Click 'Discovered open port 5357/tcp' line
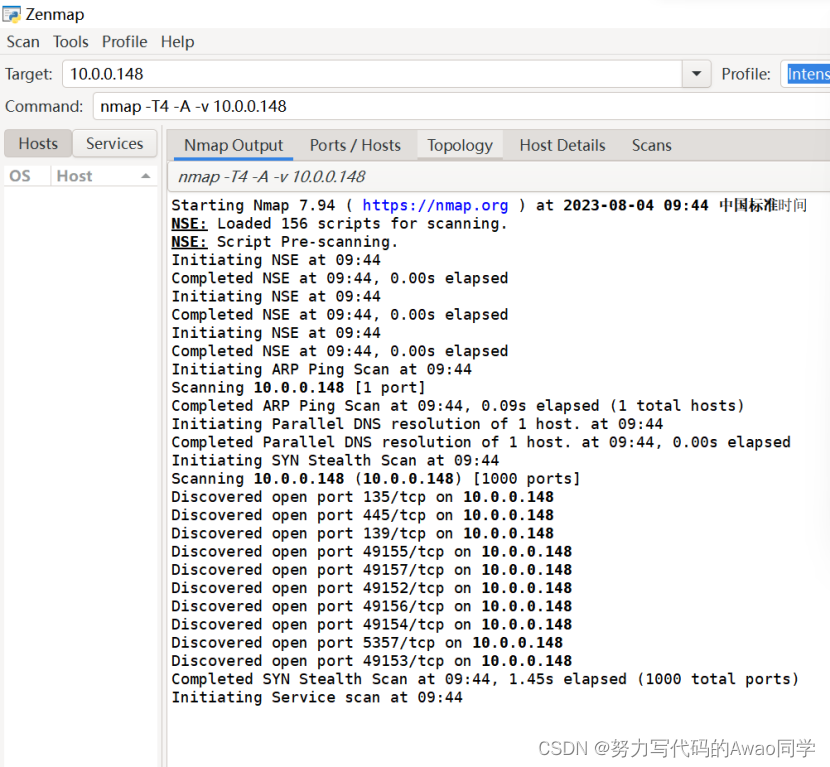830x767 pixels. tap(367, 643)
